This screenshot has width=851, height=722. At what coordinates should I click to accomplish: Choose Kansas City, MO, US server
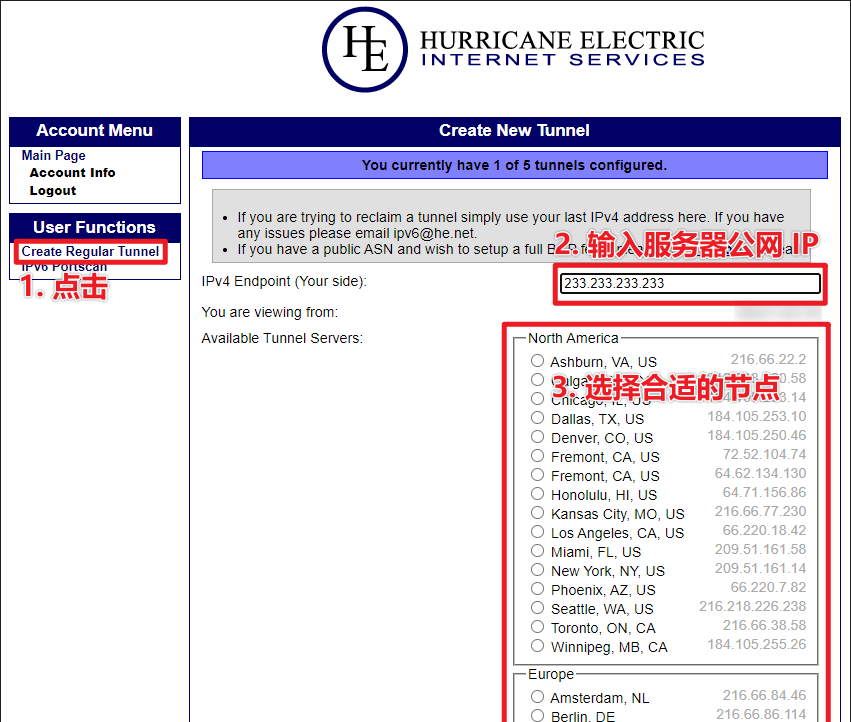[537, 512]
